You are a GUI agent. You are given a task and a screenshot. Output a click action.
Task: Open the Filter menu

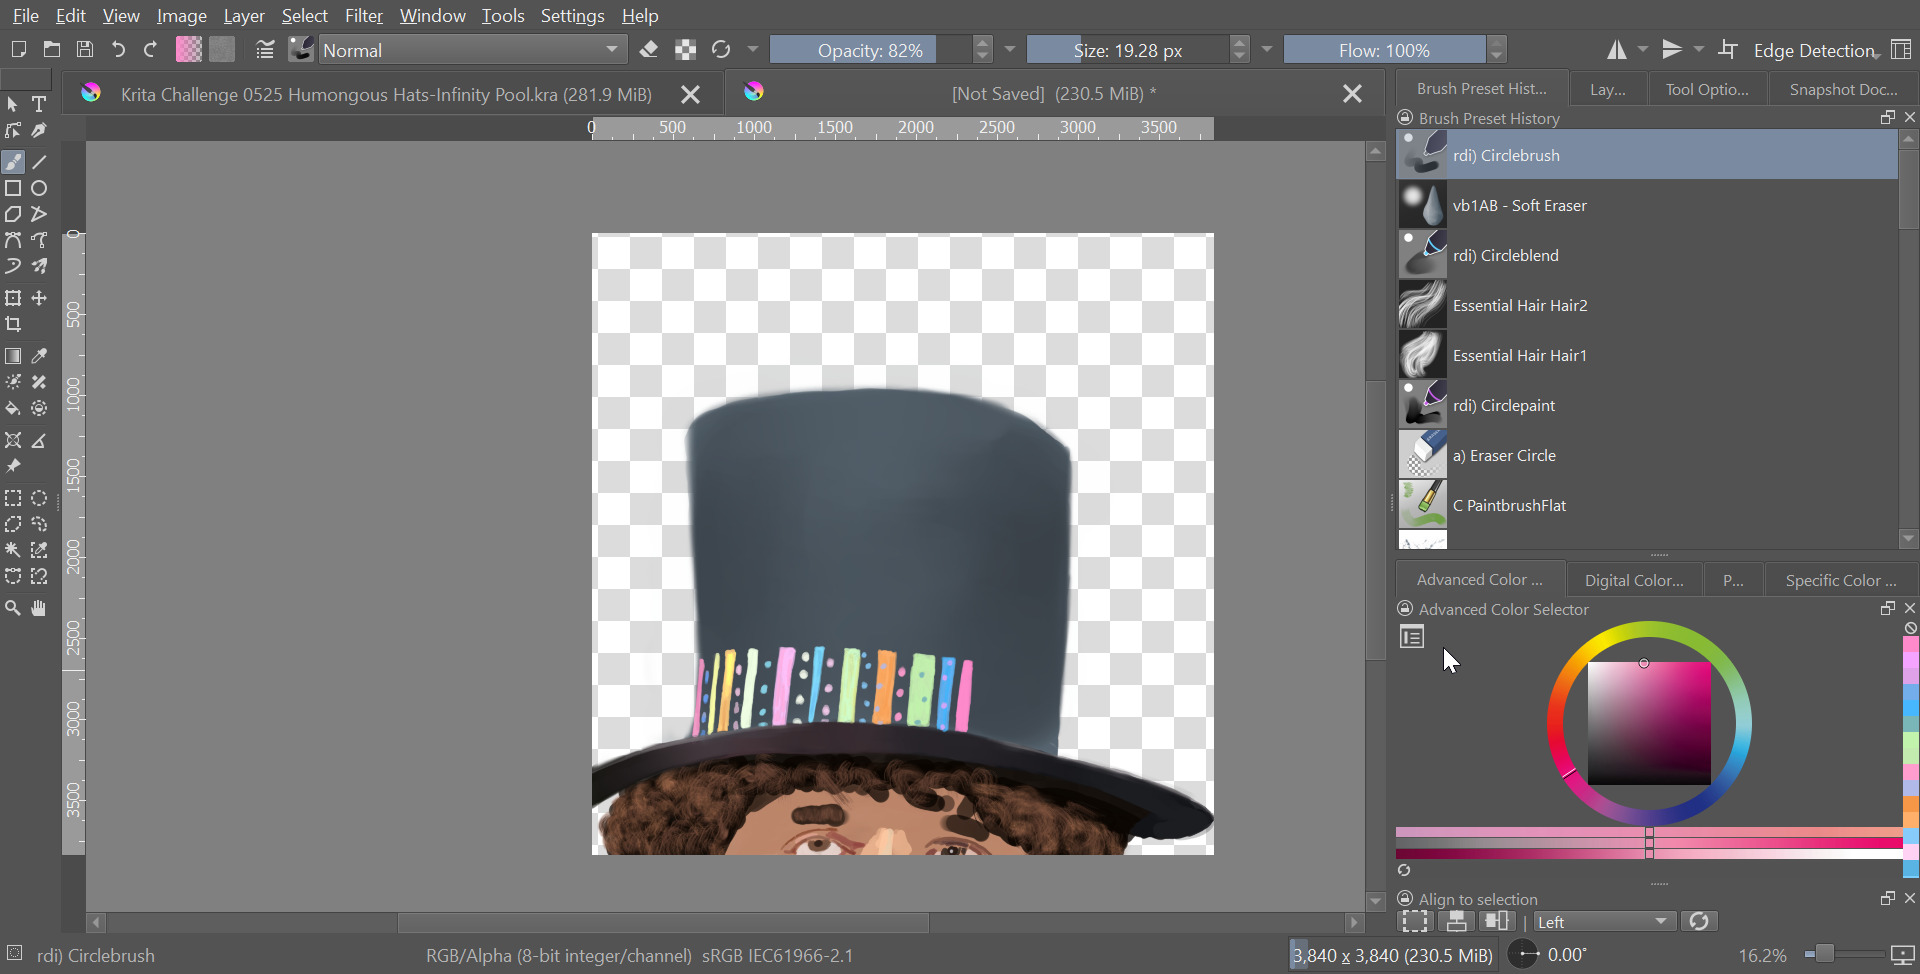pyautogui.click(x=363, y=16)
